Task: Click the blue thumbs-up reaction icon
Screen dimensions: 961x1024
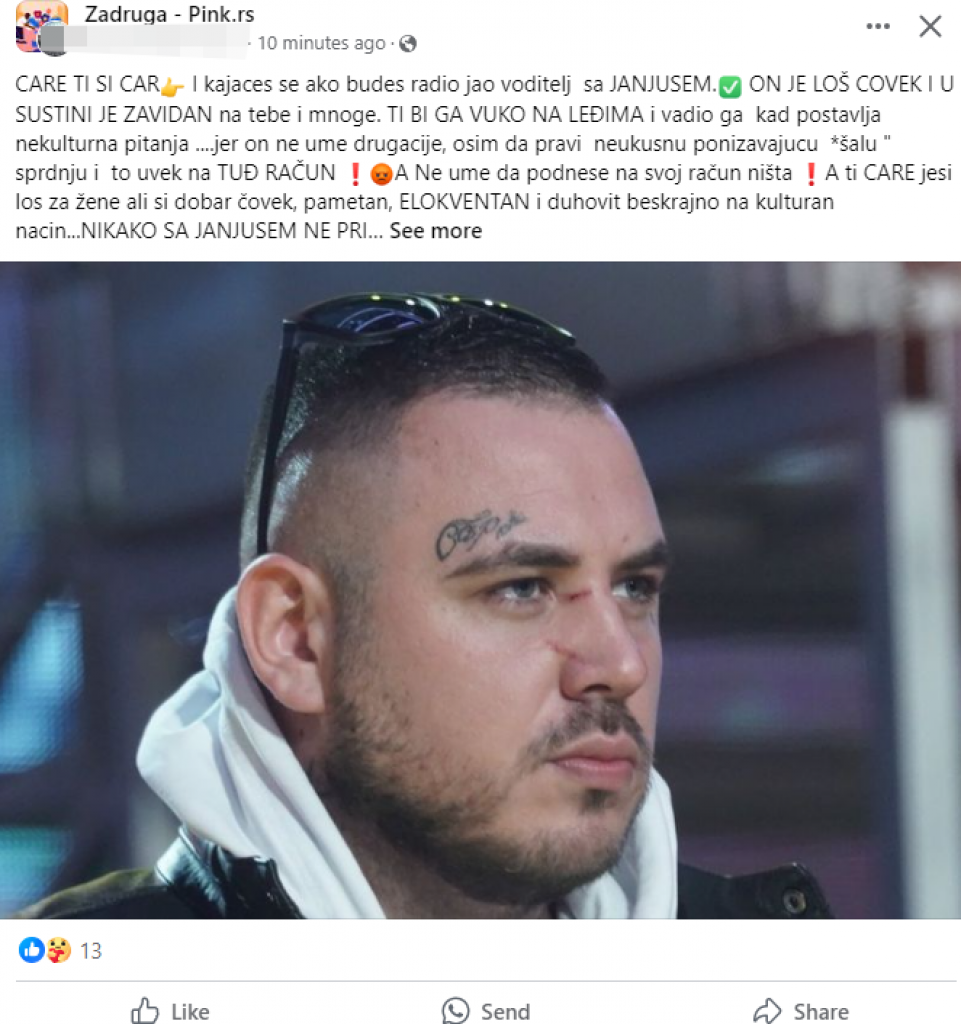Action: [x=31, y=950]
